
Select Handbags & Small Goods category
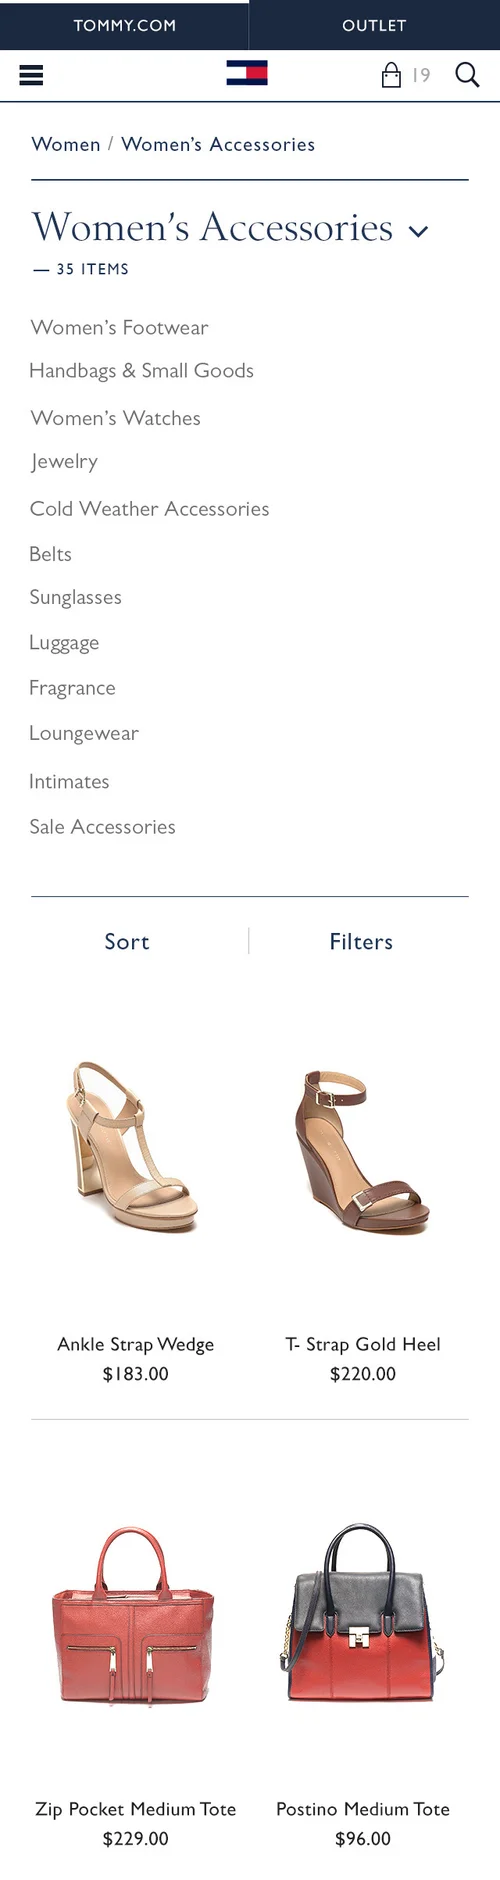tap(141, 370)
